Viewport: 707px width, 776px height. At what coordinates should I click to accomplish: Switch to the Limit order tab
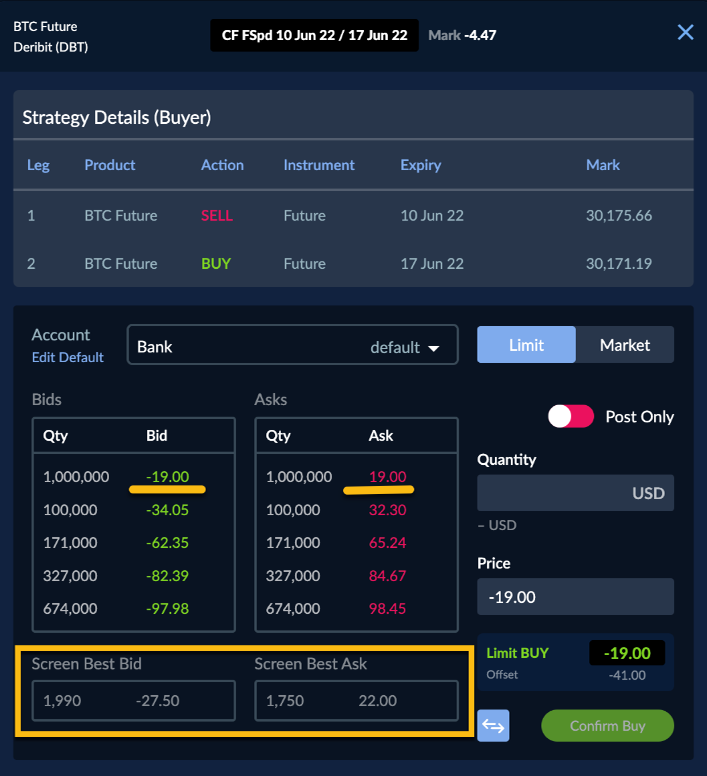click(526, 345)
